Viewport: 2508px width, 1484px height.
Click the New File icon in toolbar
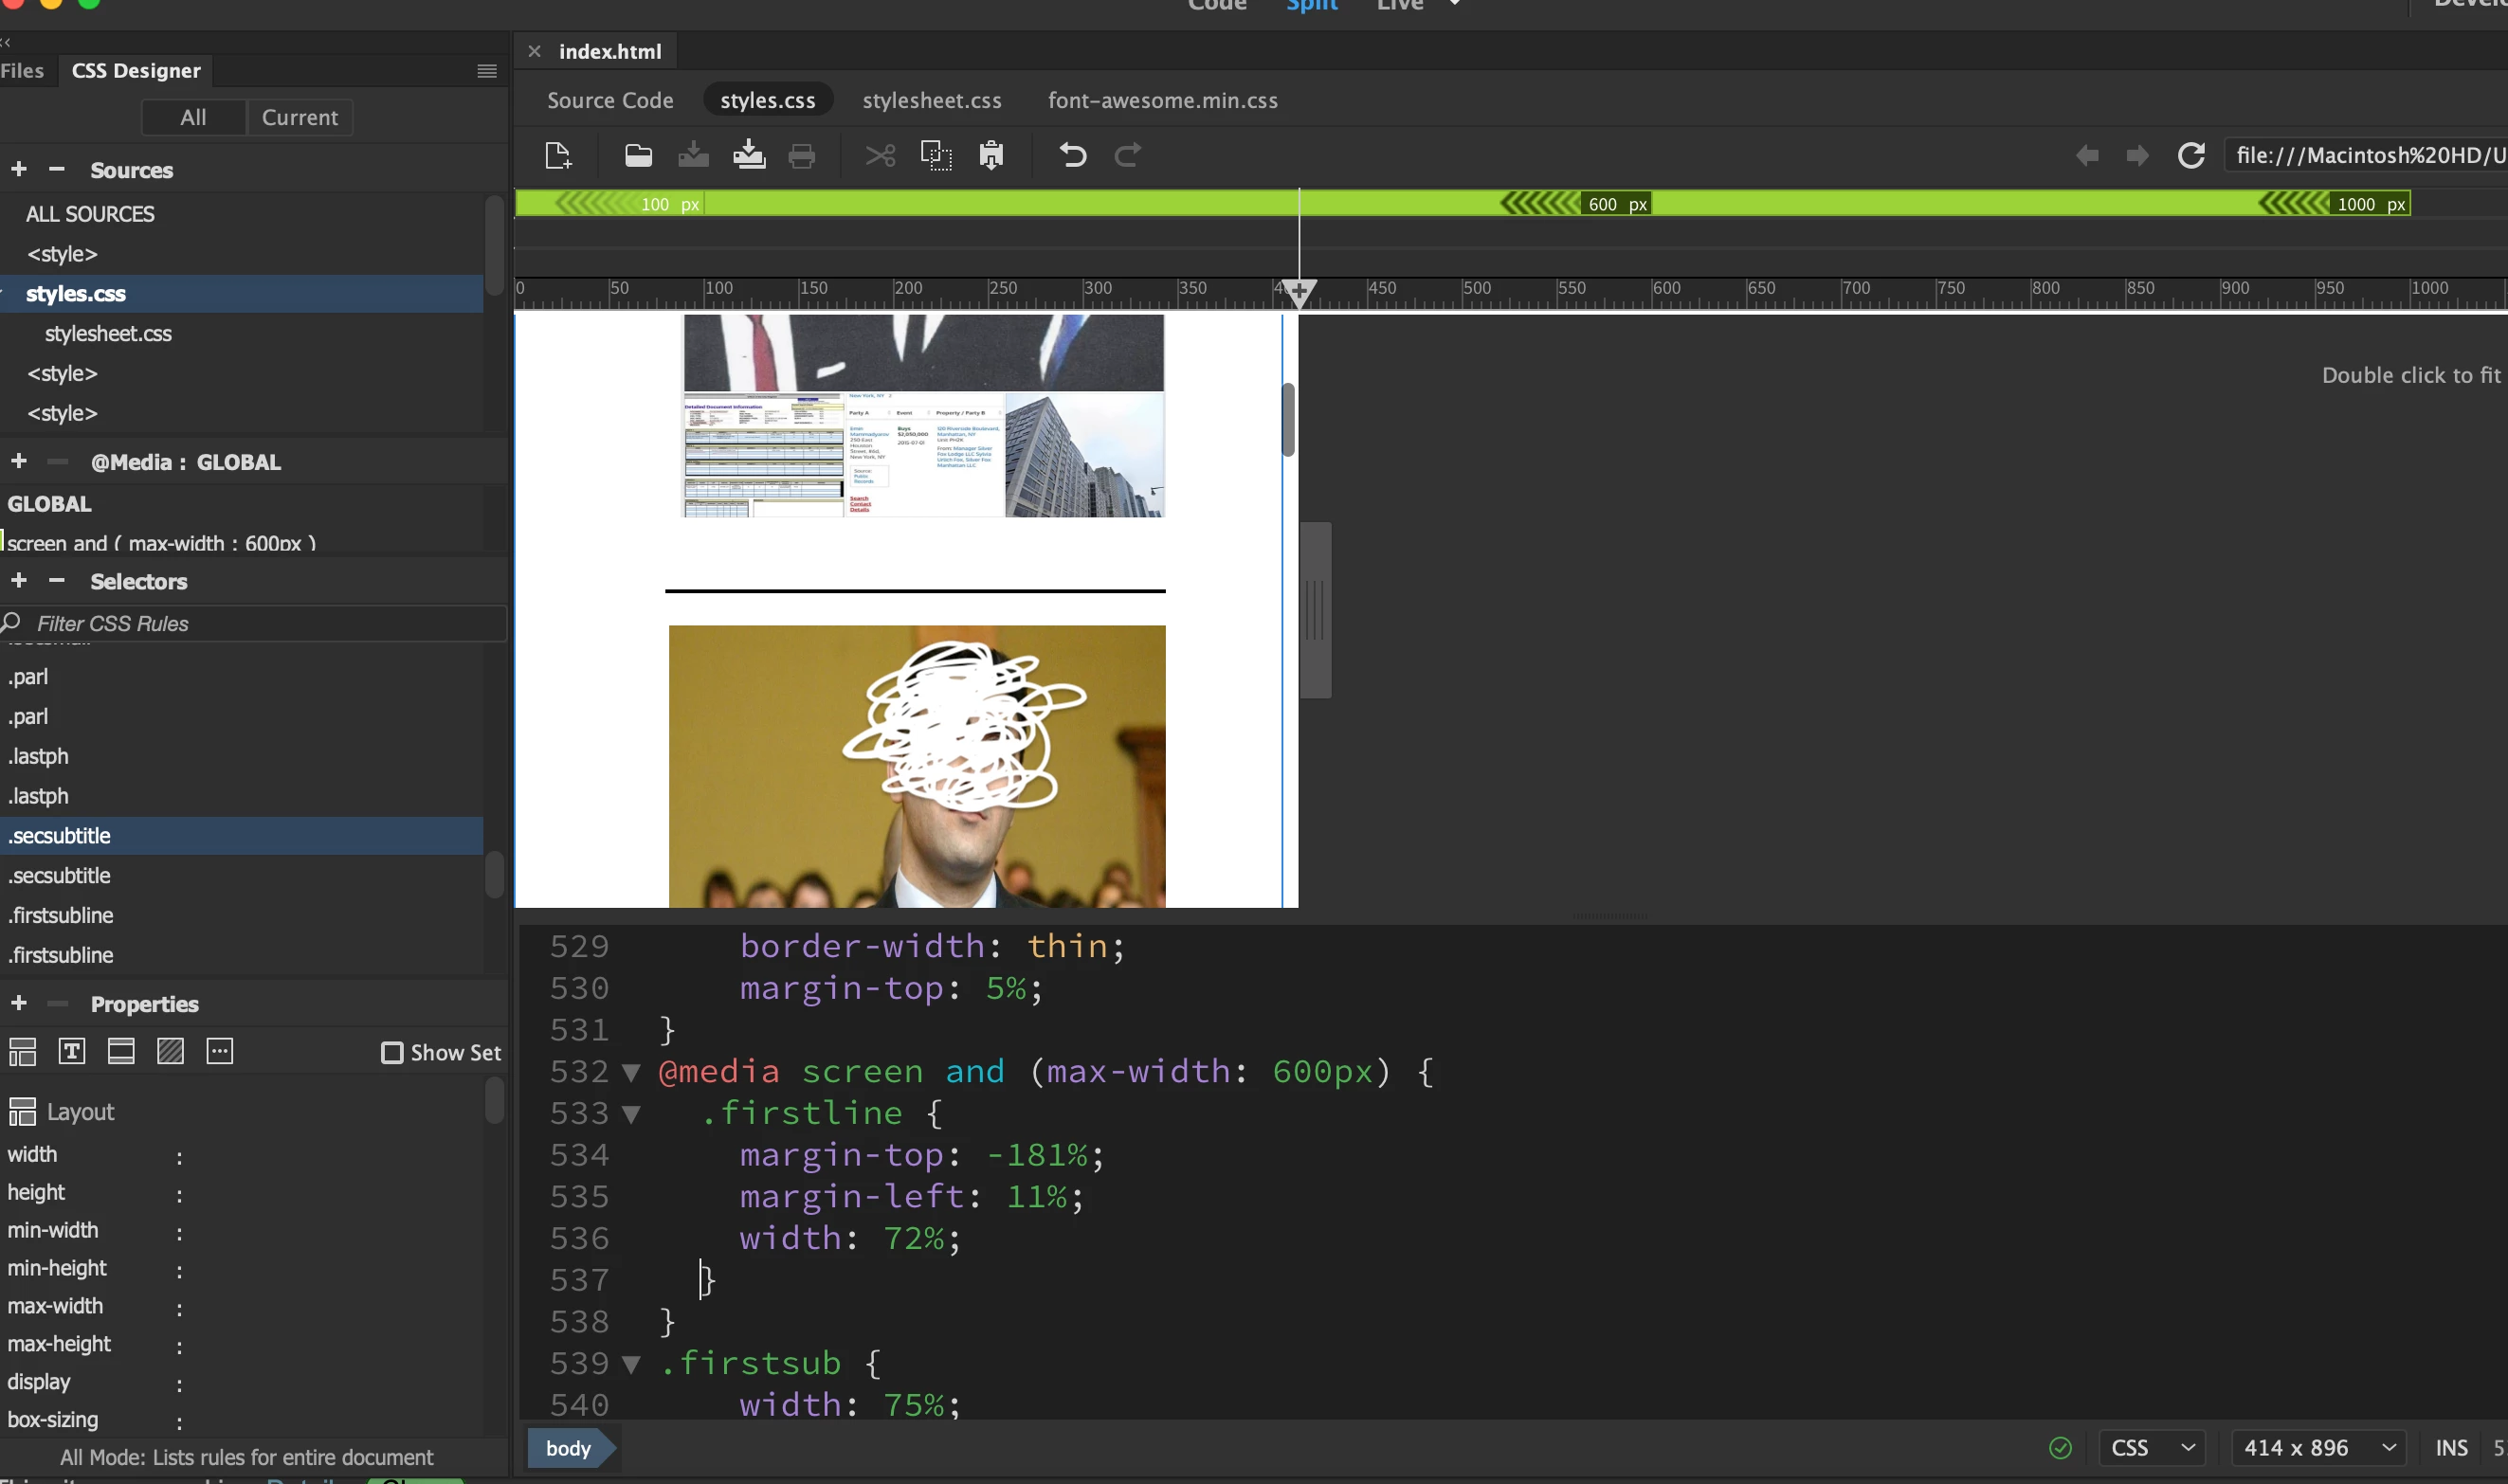(x=558, y=156)
